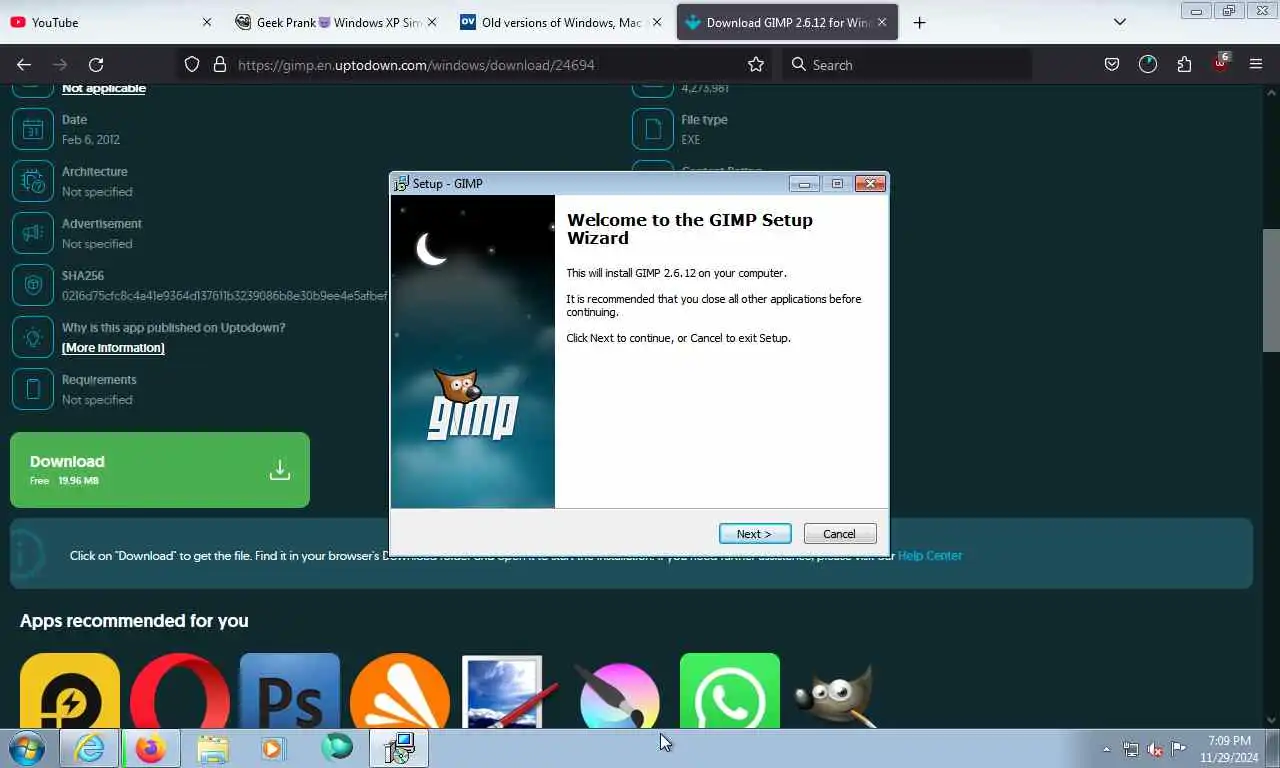Viewport: 1280px width, 768px height.
Task: Open the Firefox account circle icon
Action: [x=1148, y=64]
